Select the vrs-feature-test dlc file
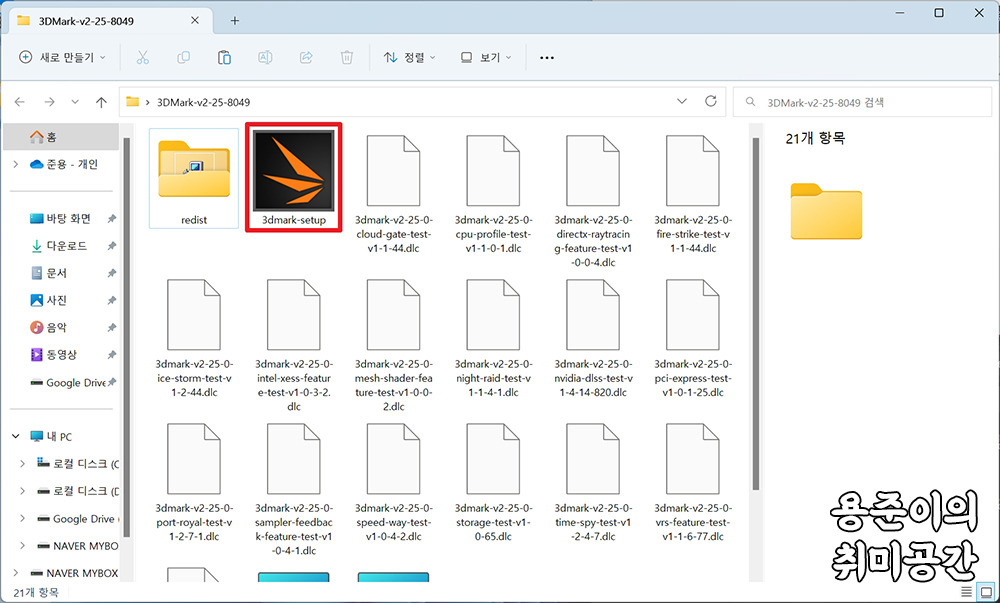 (693, 482)
